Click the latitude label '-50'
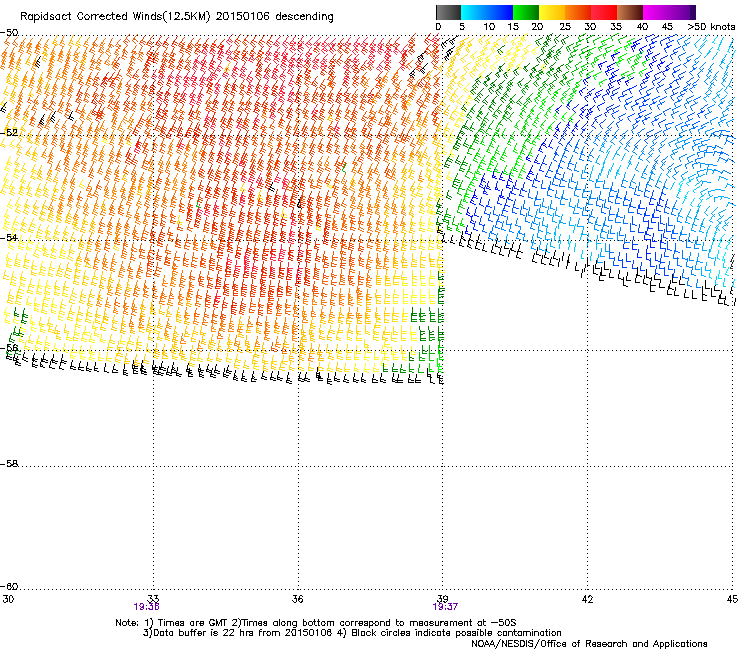This screenshot has height=650, width=740. [x=9, y=33]
